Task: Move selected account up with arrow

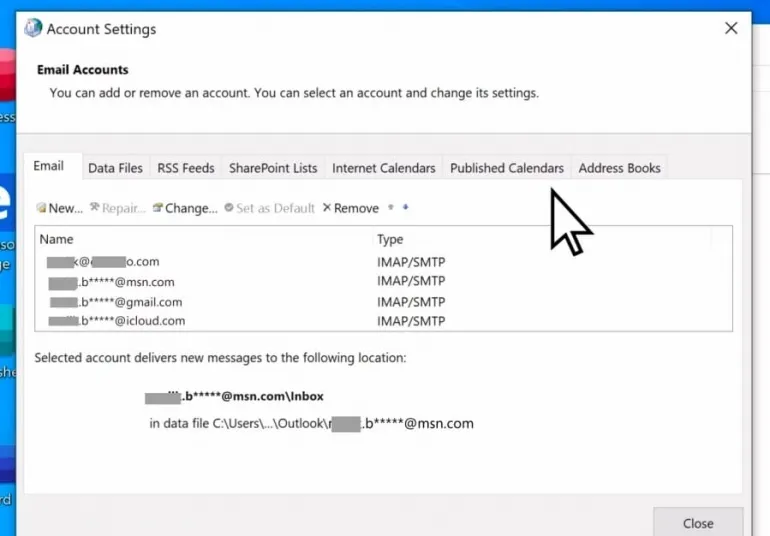Action: (x=391, y=208)
